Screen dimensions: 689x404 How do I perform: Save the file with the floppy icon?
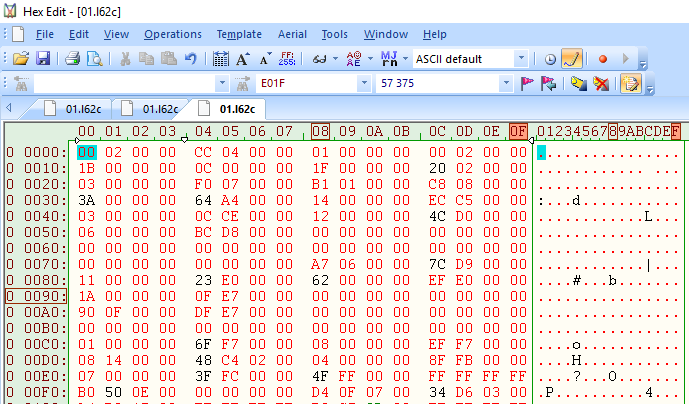[43, 58]
